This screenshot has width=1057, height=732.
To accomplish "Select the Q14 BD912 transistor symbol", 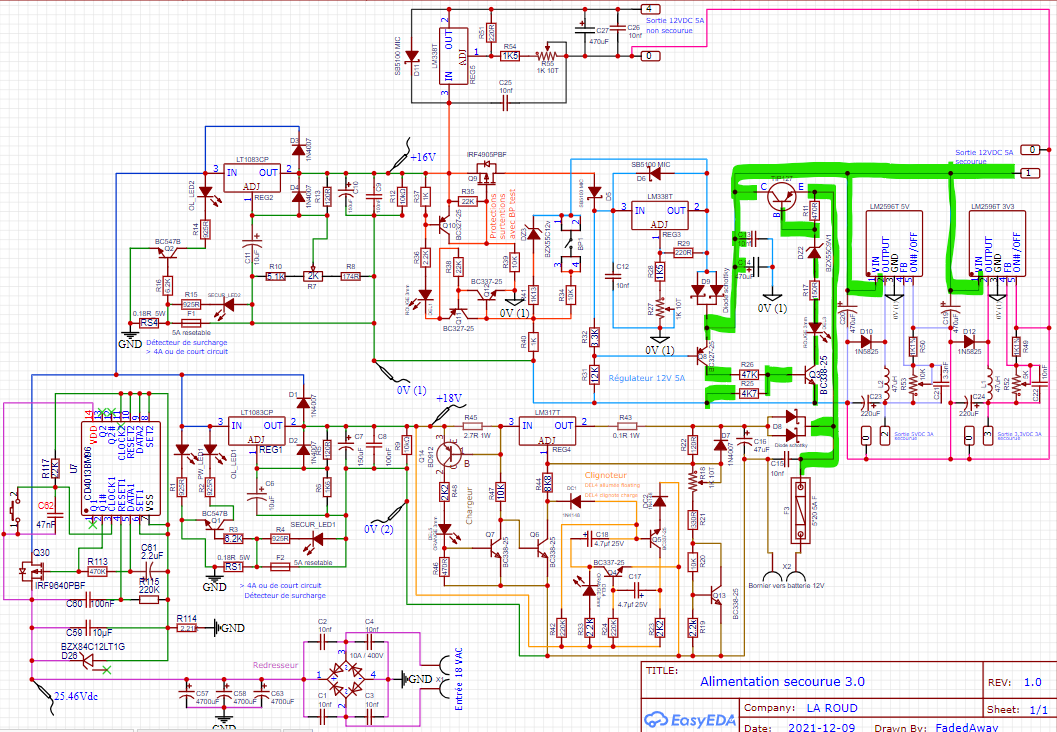I will coord(451,454).
